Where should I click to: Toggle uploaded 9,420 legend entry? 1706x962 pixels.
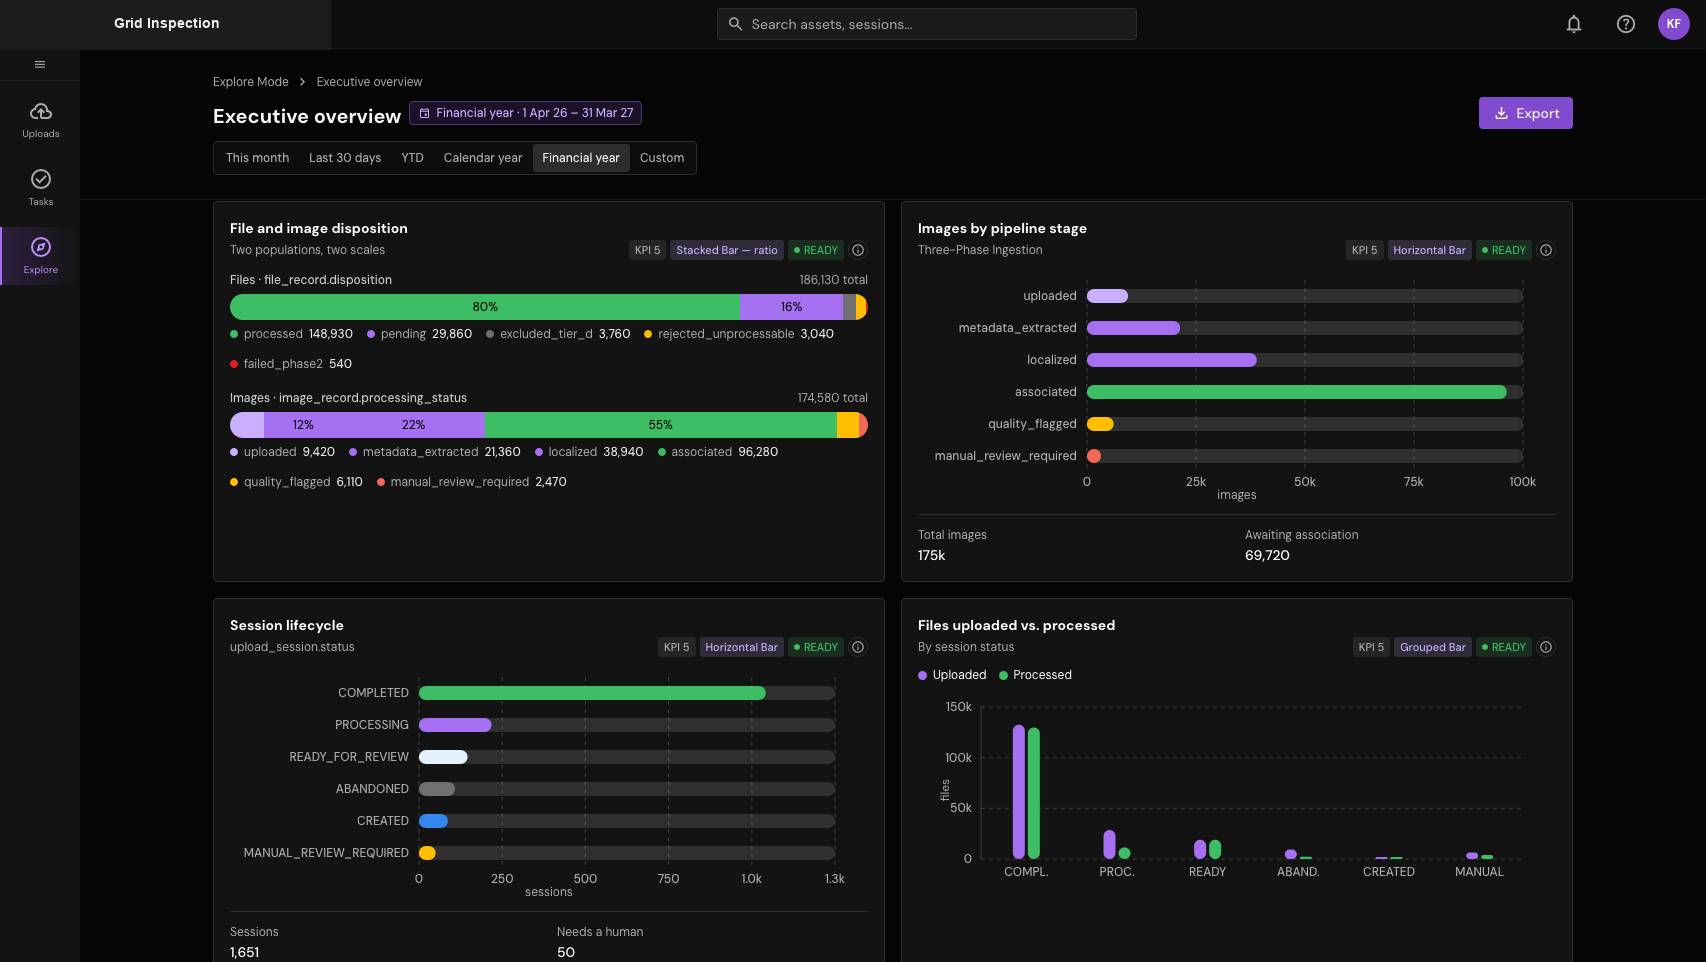282,452
